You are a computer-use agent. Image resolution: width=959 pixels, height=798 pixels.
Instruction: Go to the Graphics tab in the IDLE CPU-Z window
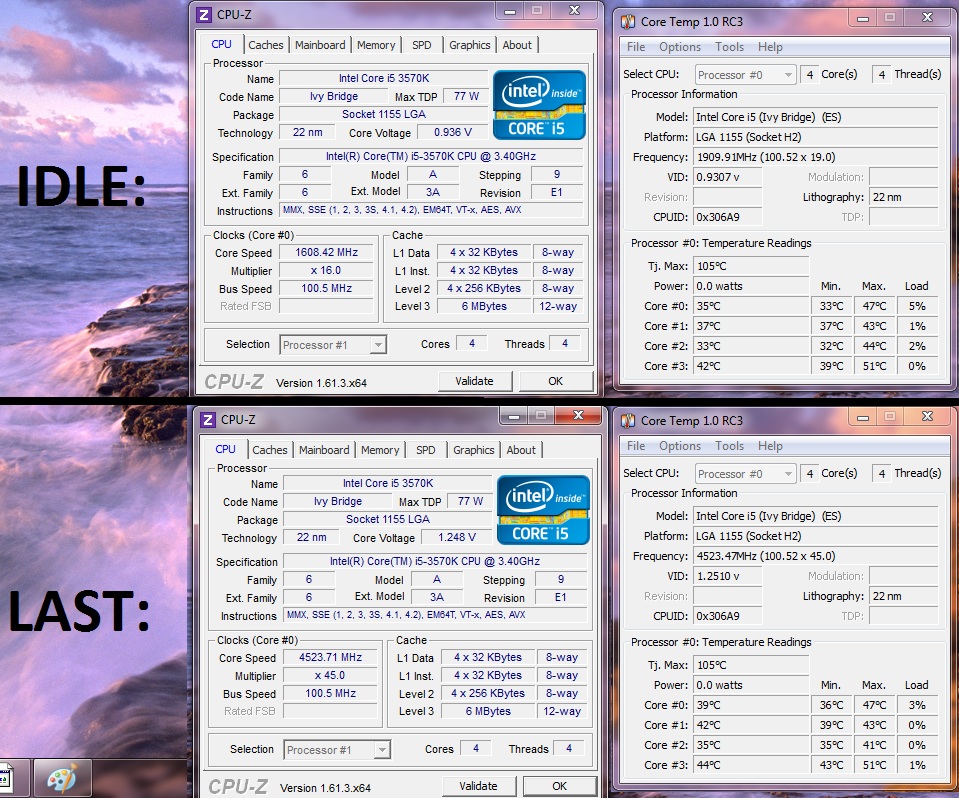(470, 45)
